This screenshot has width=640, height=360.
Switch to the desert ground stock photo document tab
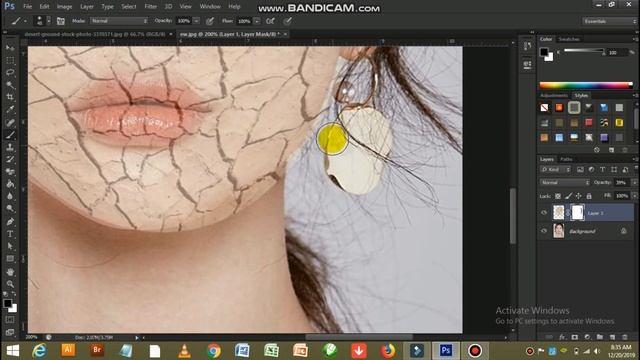[x=95, y=34]
